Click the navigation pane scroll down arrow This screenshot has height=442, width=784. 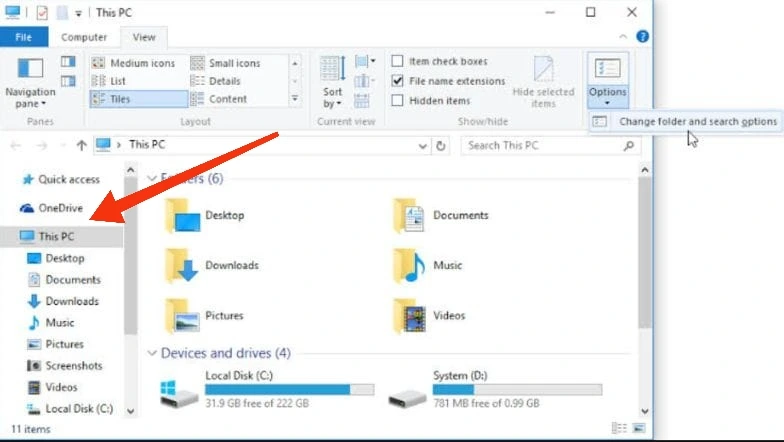(130, 411)
